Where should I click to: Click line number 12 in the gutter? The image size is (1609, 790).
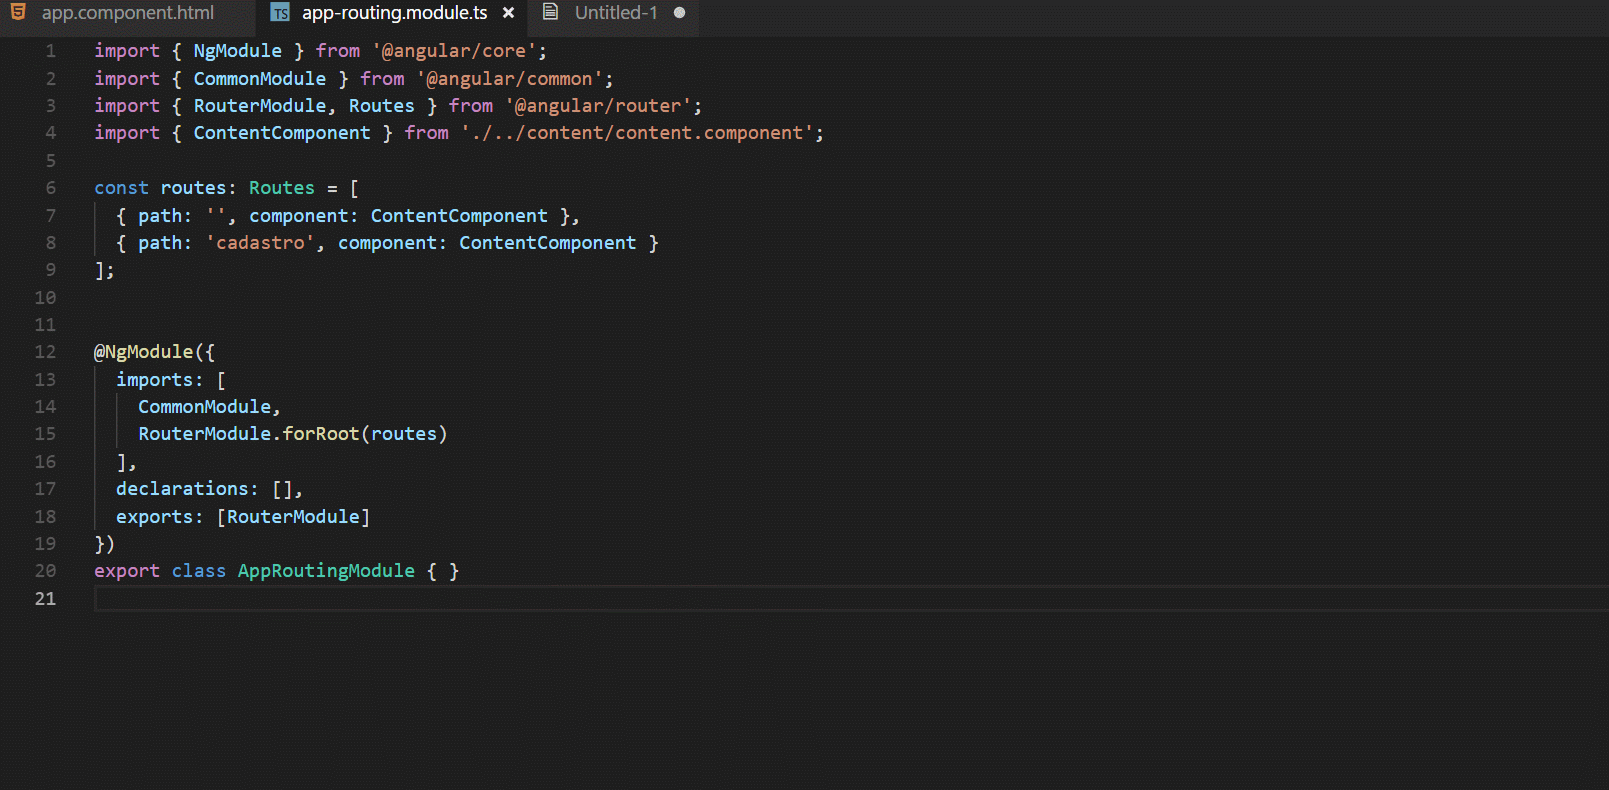(x=46, y=352)
